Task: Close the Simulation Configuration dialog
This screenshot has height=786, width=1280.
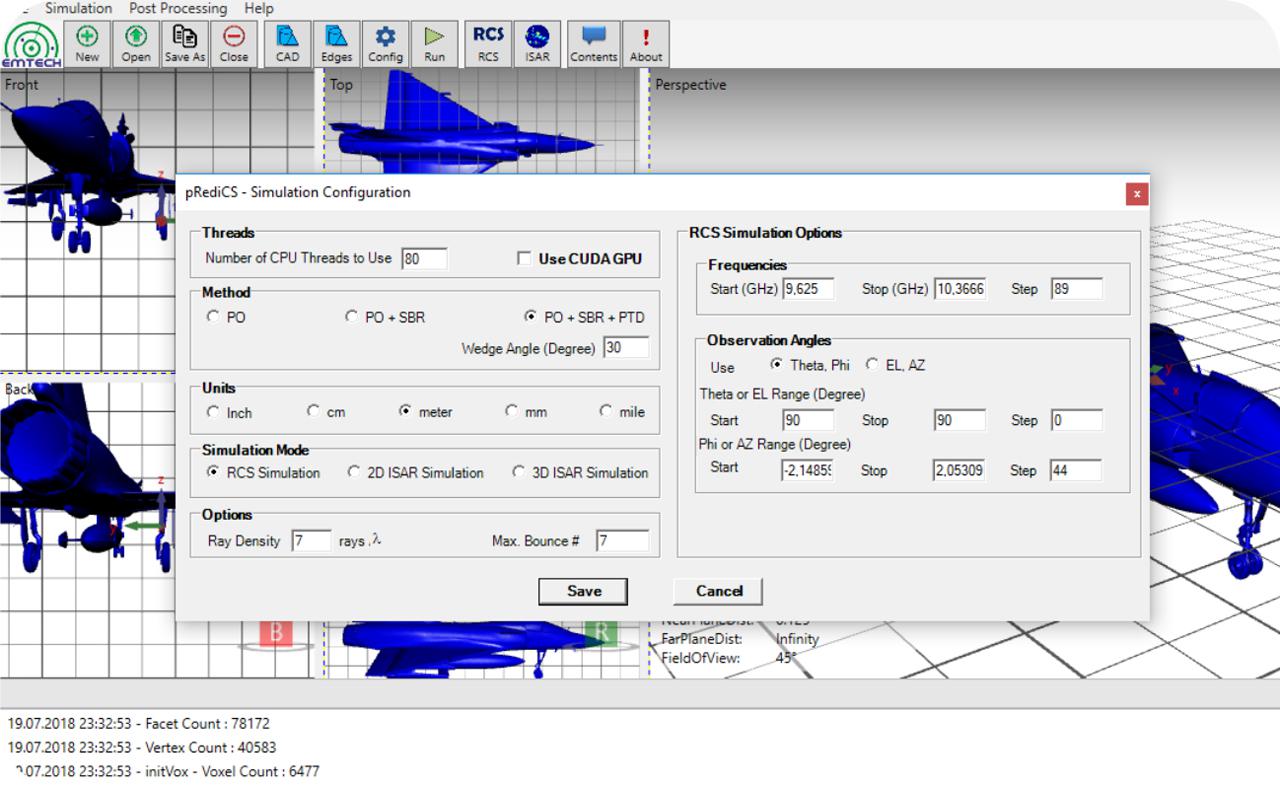Action: [x=1136, y=194]
